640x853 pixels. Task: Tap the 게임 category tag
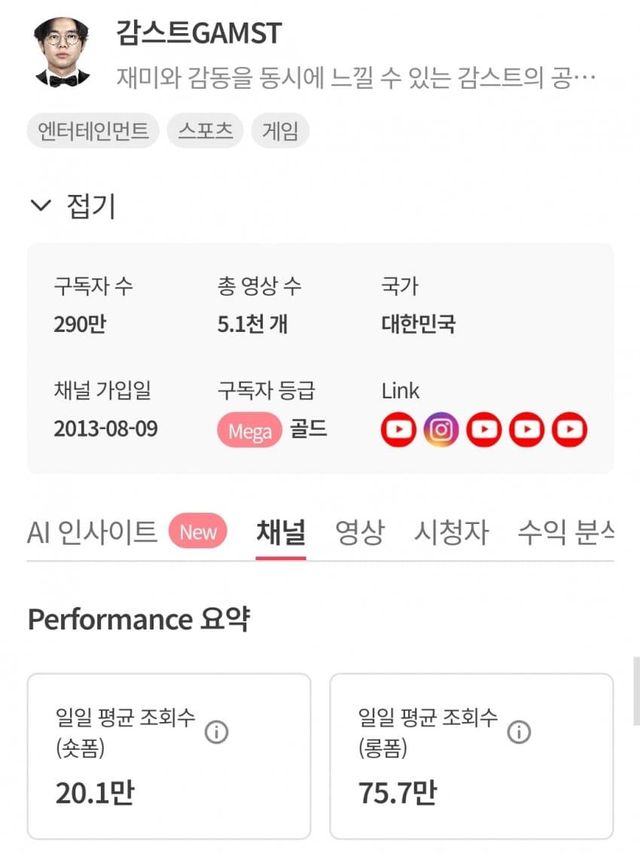(x=281, y=131)
